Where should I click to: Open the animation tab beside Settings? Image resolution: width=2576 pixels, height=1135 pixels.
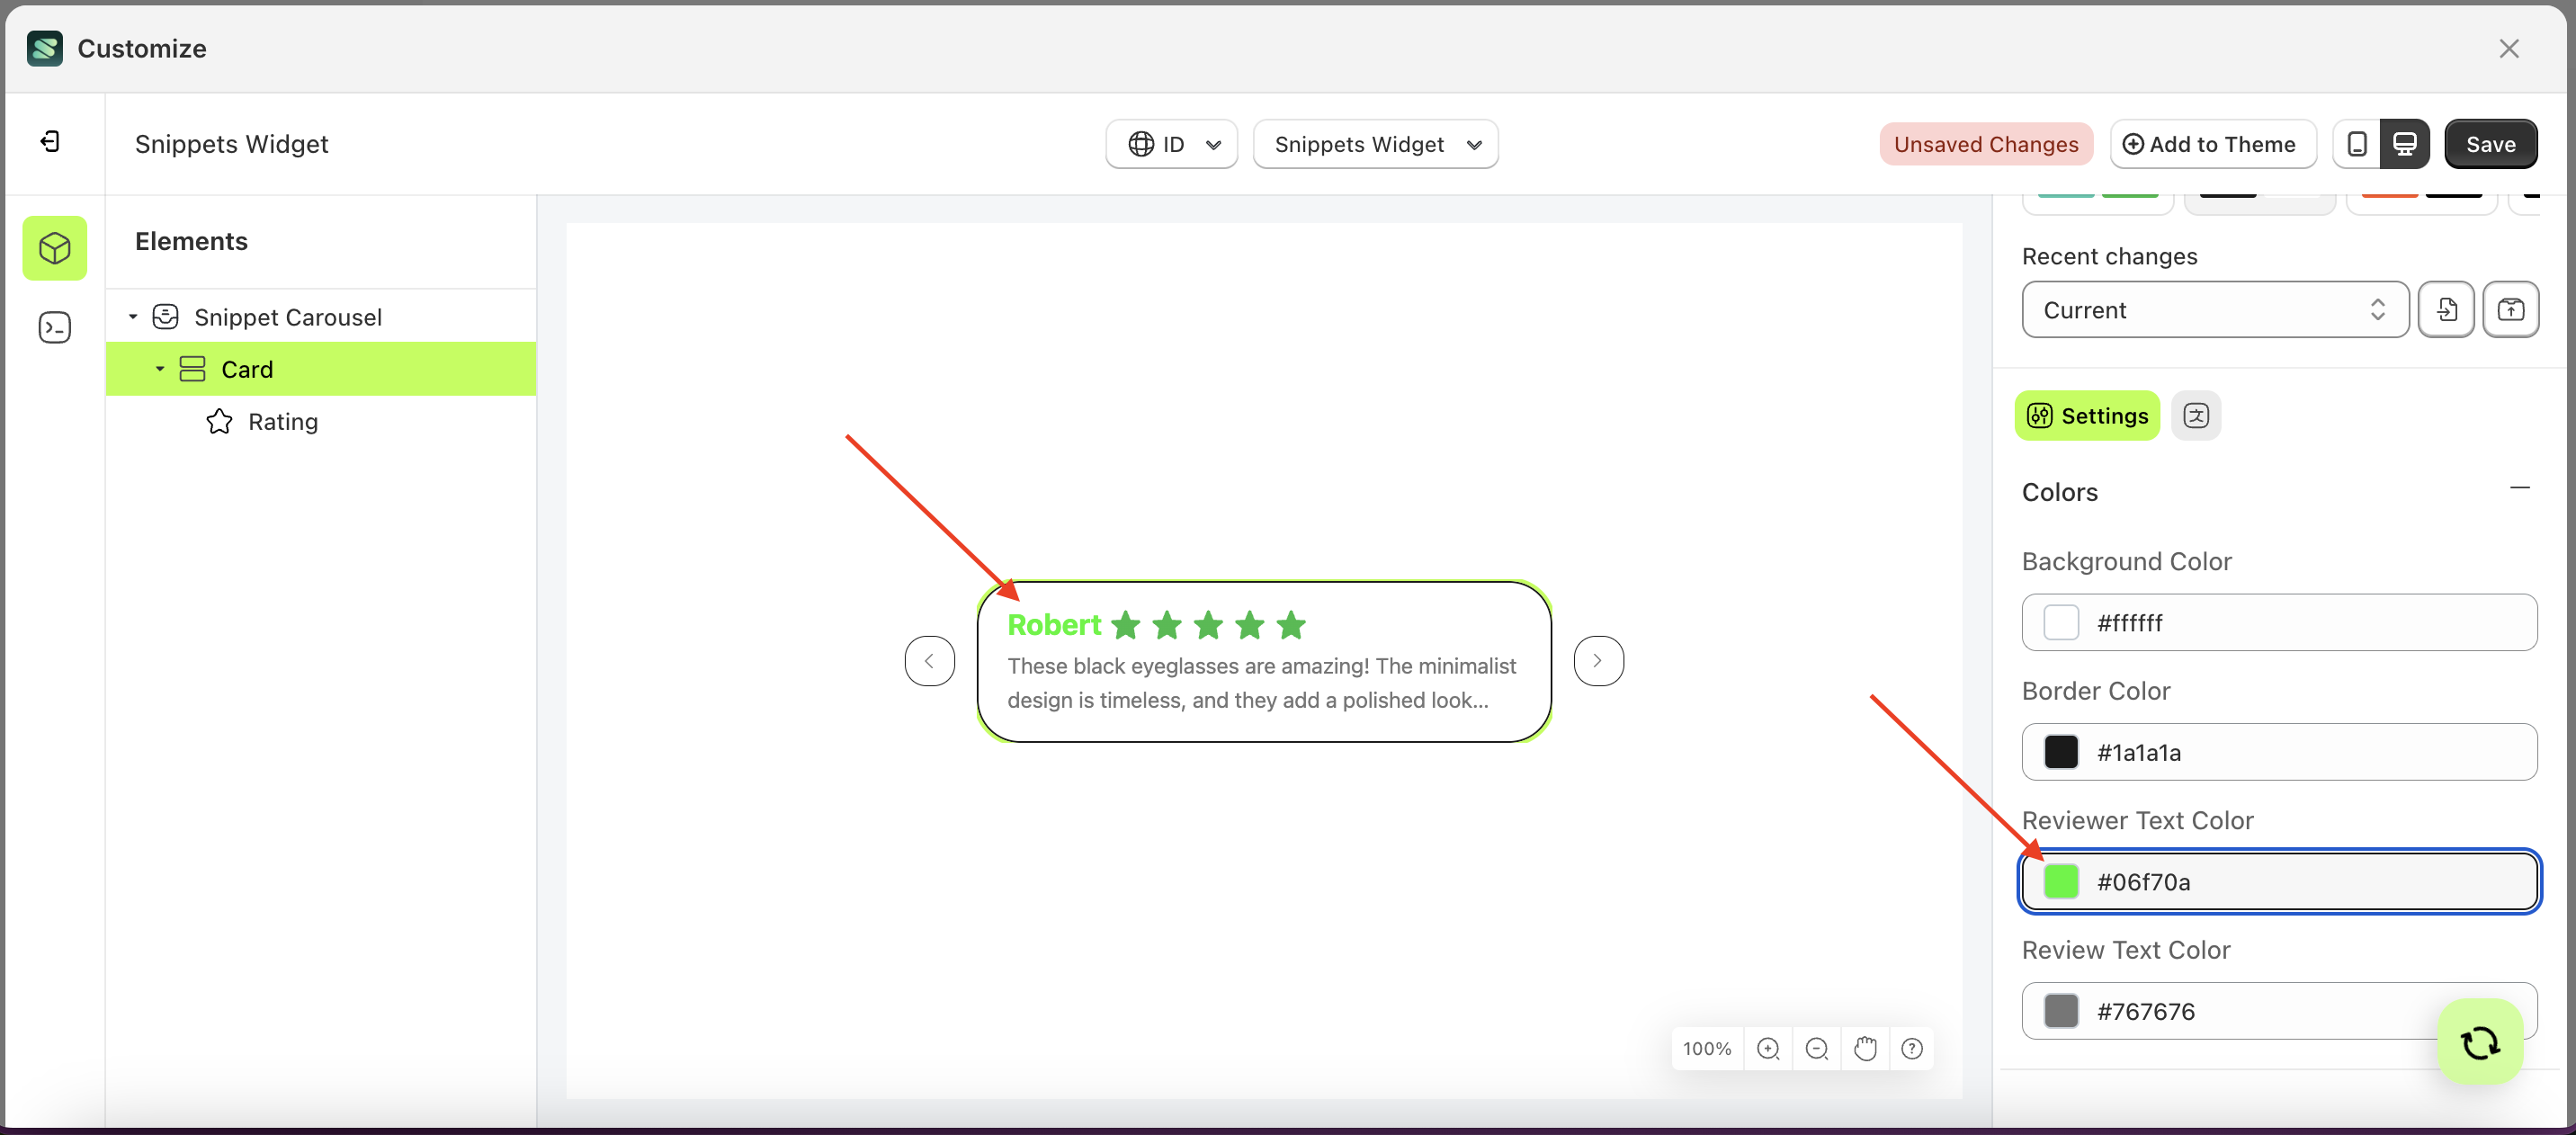click(x=2196, y=416)
